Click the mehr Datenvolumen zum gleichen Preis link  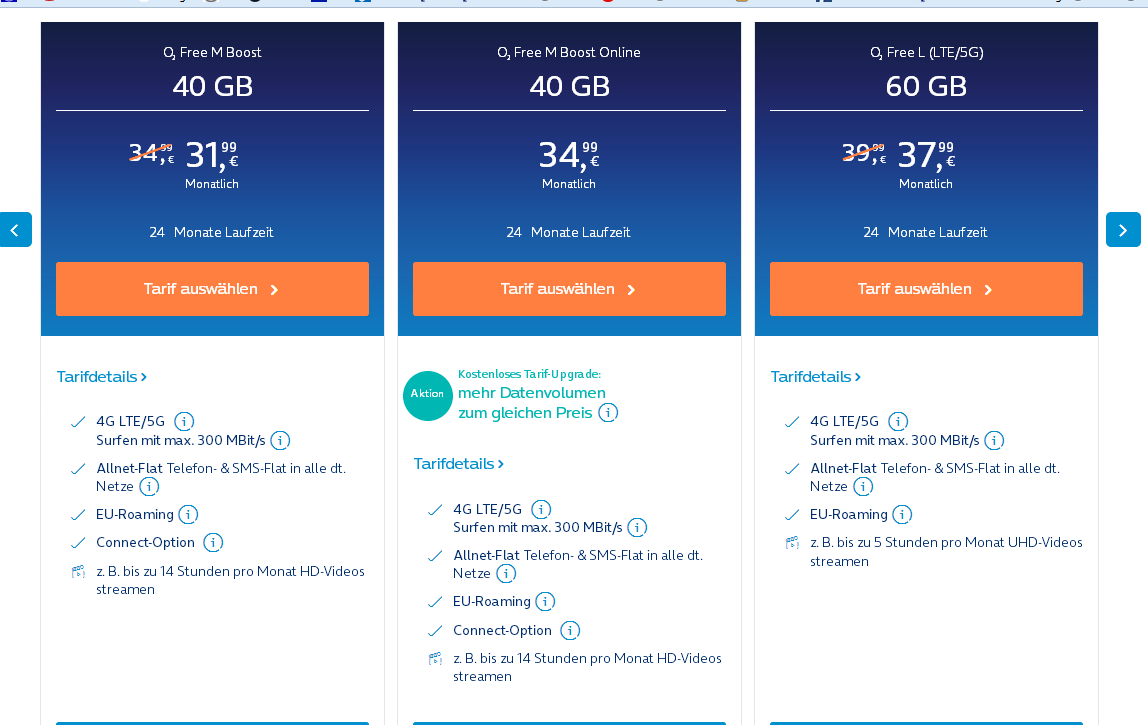532,403
